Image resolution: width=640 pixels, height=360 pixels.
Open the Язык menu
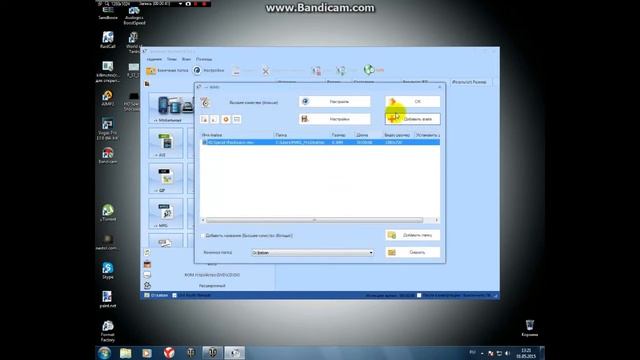[186, 59]
